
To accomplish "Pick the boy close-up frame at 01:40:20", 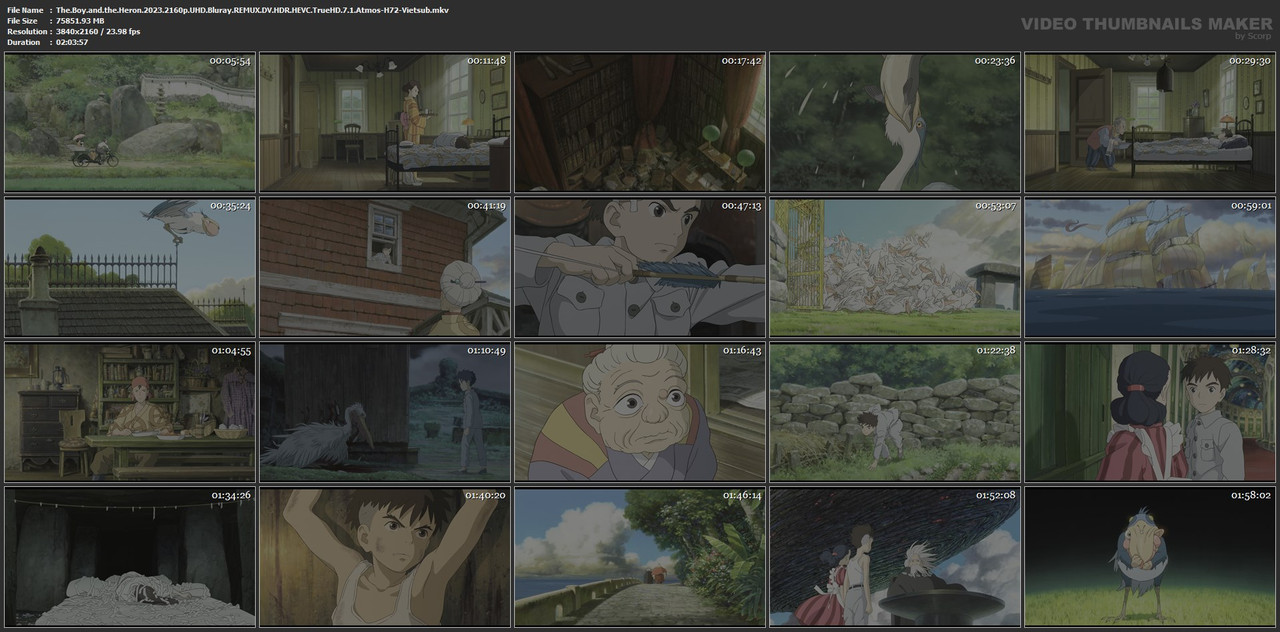I will (x=385, y=557).
